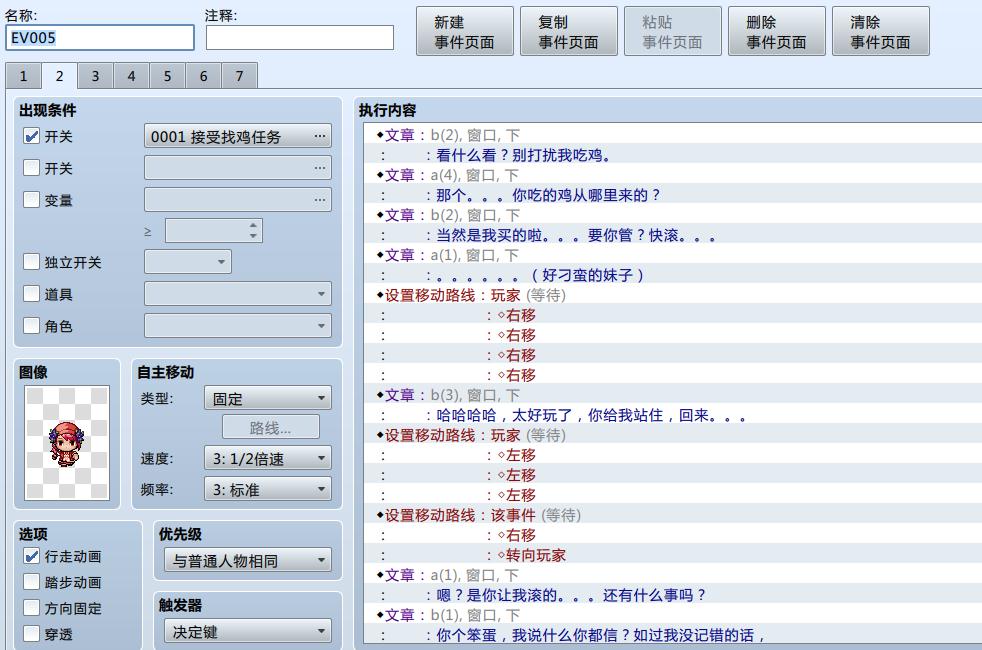Open the 速度 dropdown showing 3: 1/2倍速

pyautogui.click(x=268, y=458)
